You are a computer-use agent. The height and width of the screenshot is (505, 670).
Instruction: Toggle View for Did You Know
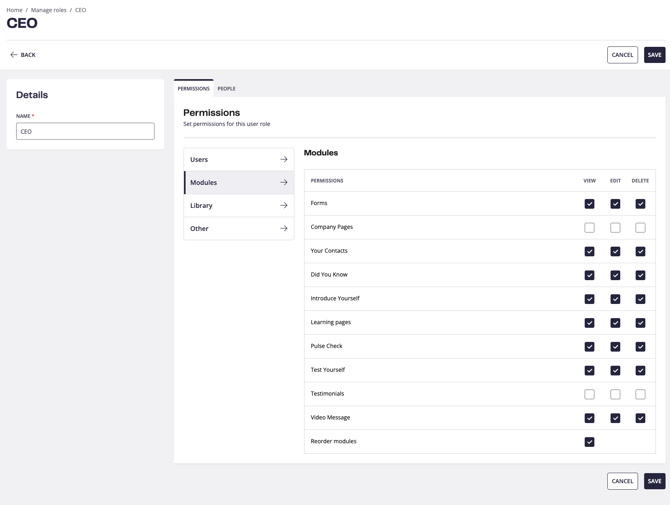point(589,275)
